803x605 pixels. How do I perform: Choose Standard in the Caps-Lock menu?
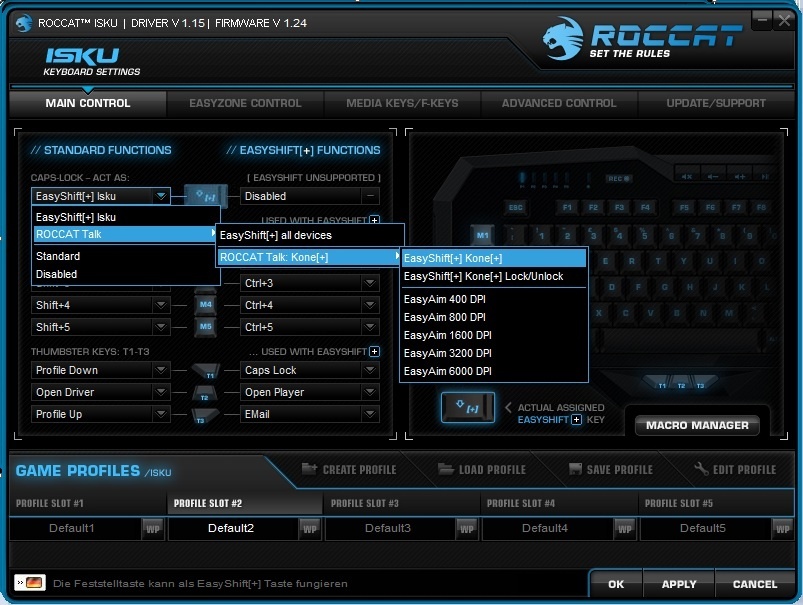click(x=126, y=256)
